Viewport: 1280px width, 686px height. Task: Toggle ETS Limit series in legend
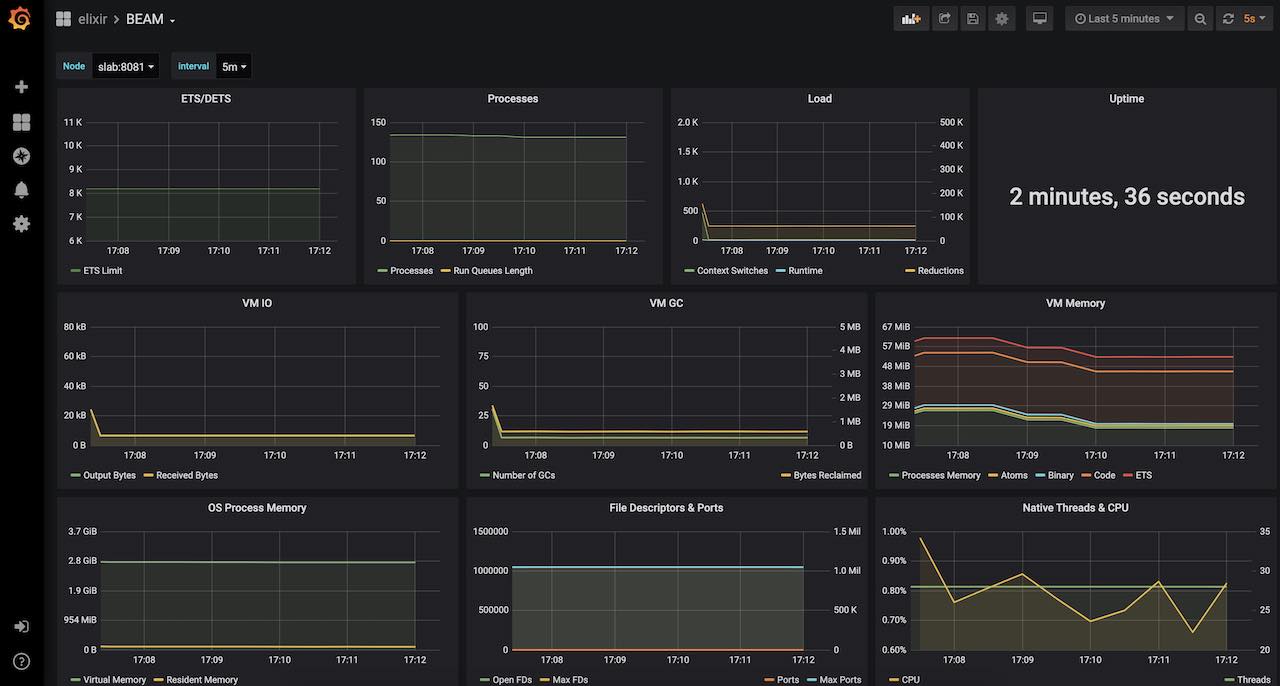point(102,271)
